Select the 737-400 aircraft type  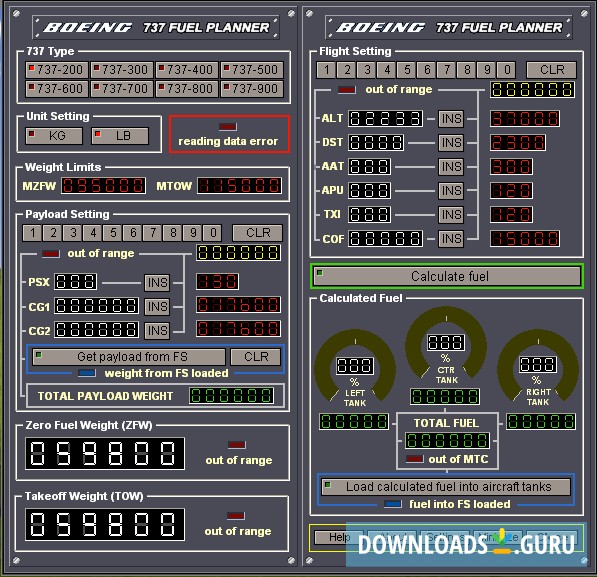pos(187,70)
